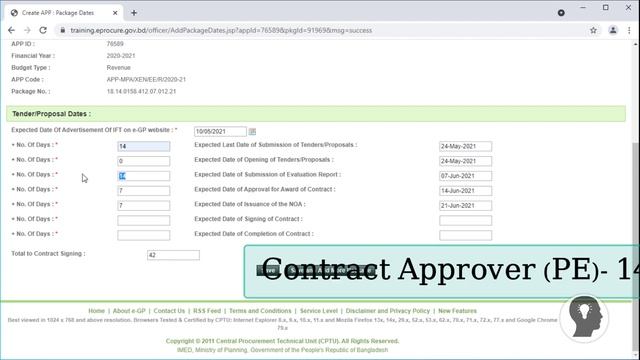Open the Home footer link
Viewport: 640px width, 360px height.
97,311
